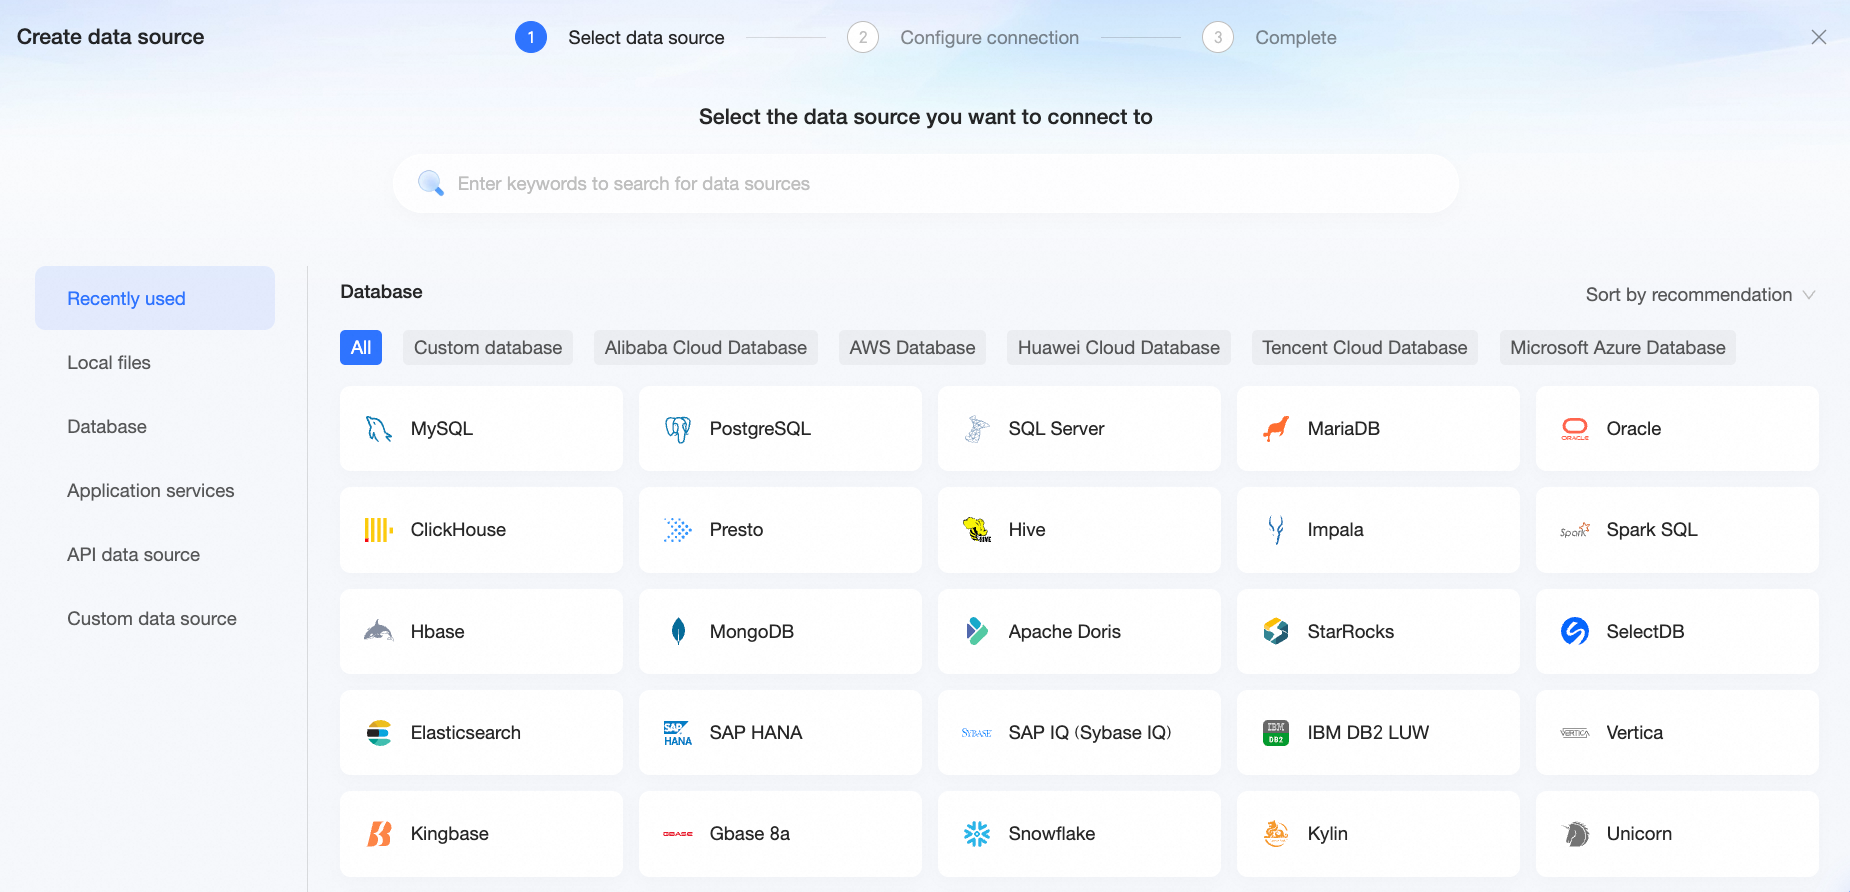Image resolution: width=1850 pixels, height=892 pixels.
Task: Click the Apache Doris logo icon
Action: click(977, 631)
